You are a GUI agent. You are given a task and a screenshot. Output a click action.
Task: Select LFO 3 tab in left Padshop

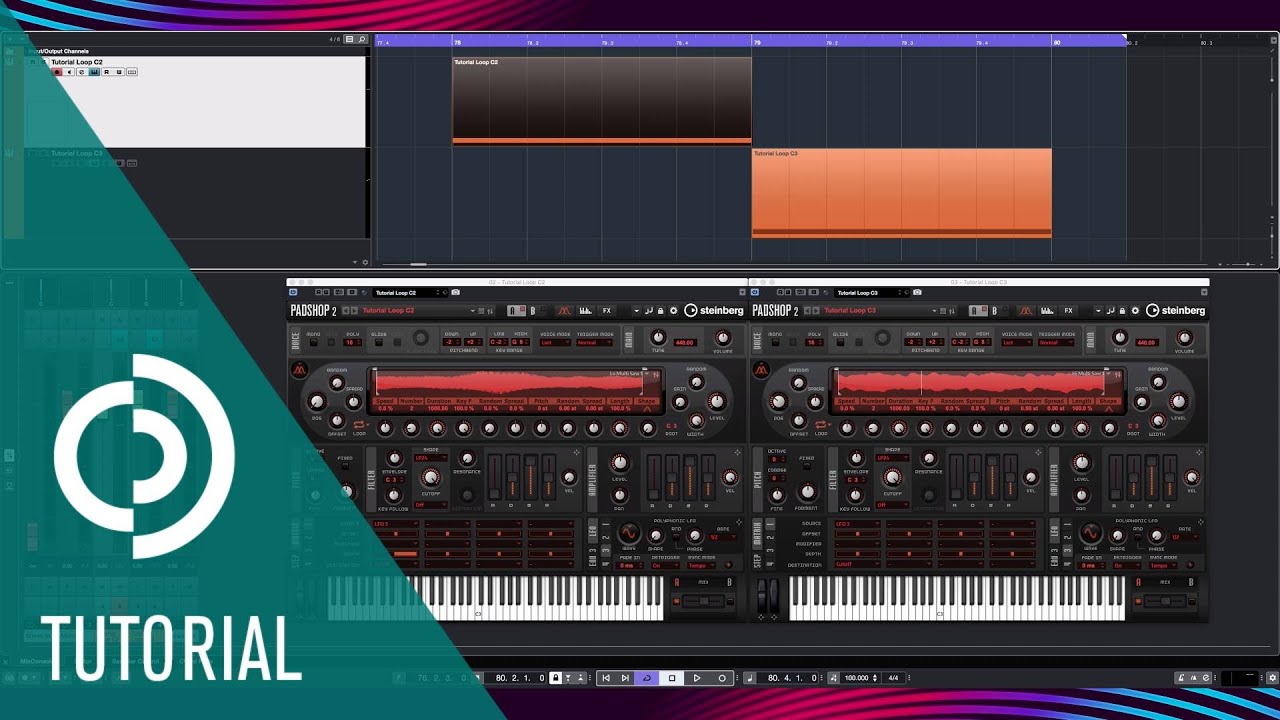click(x=605, y=550)
